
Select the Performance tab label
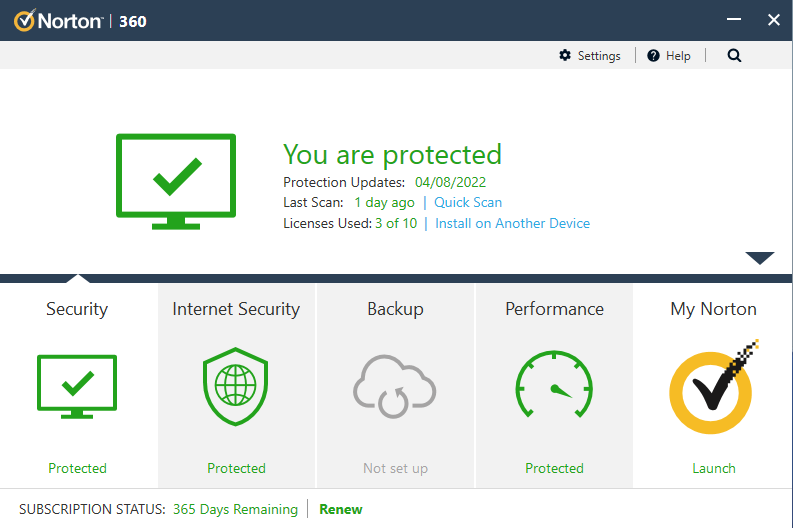[x=554, y=309]
